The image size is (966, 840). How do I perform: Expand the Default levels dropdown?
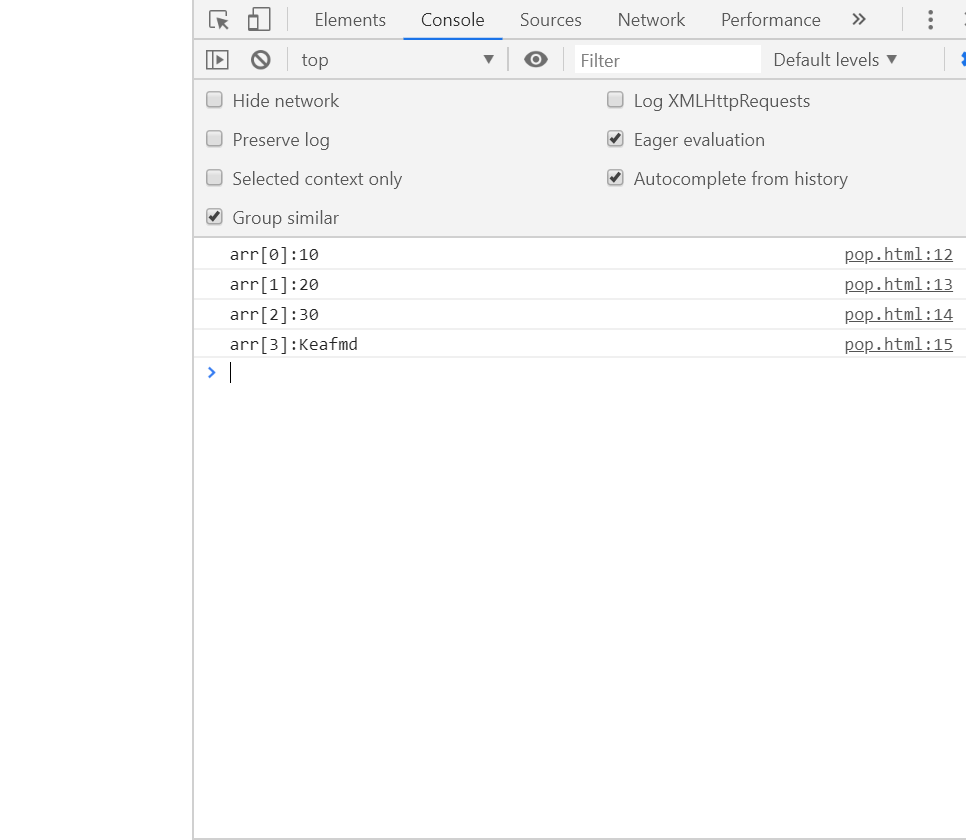tap(835, 60)
